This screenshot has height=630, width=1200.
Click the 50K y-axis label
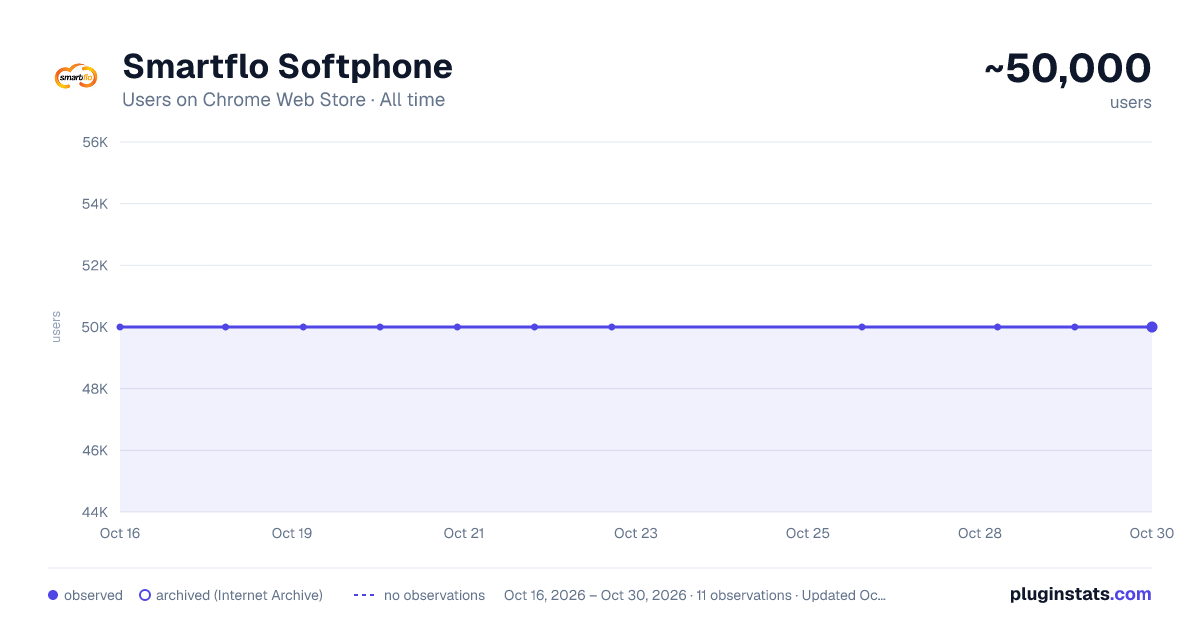[x=95, y=327]
